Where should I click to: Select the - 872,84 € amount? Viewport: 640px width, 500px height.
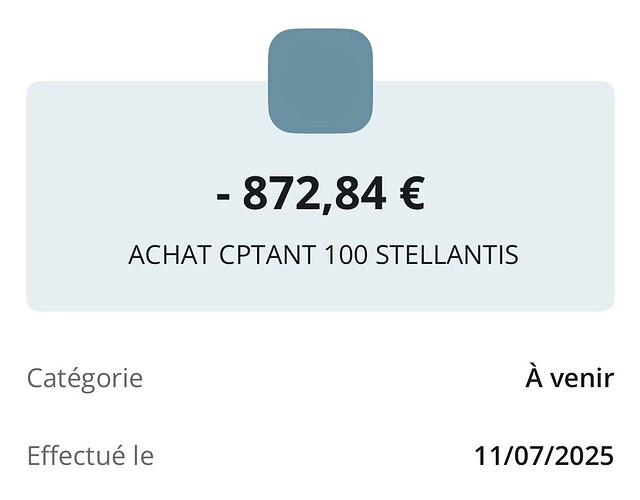point(321,193)
